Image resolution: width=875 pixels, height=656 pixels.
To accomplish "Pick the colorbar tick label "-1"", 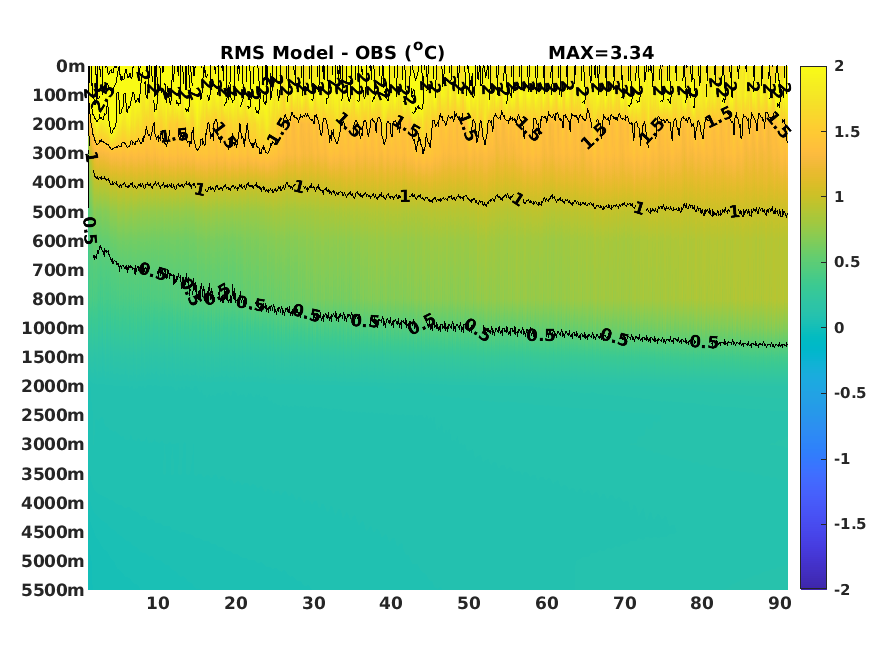I will click(842, 459).
